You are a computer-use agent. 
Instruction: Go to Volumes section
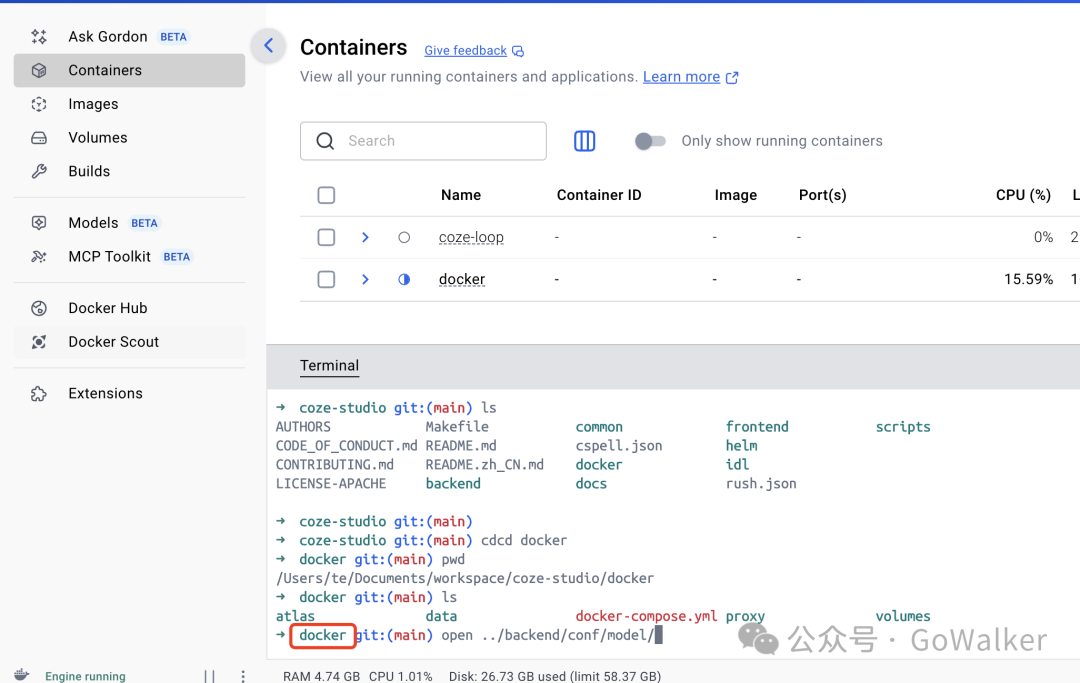[98, 138]
